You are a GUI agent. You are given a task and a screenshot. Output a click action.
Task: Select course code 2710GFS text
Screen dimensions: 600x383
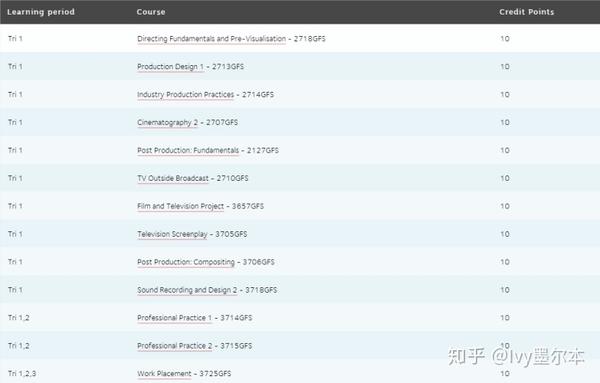(x=232, y=178)
